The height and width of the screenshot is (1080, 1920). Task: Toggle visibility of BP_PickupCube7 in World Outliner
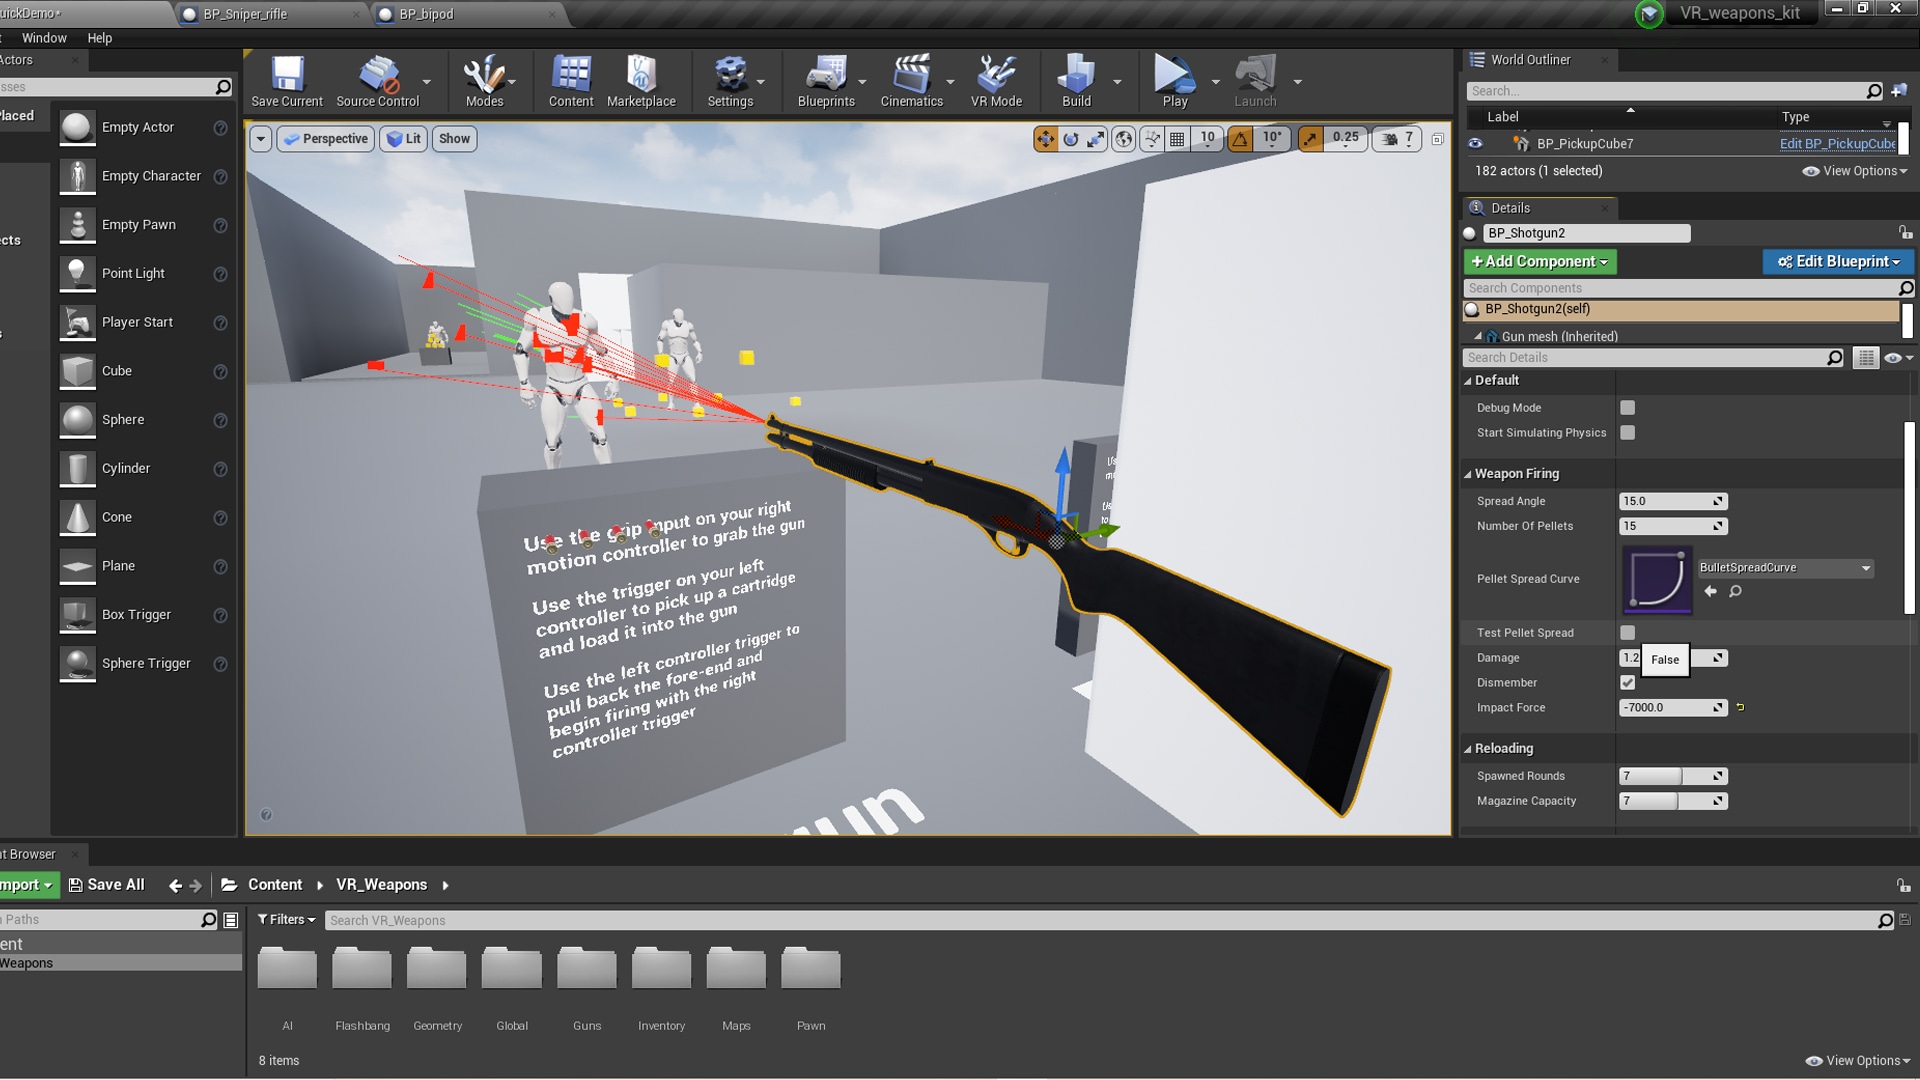click(1474, 143)
